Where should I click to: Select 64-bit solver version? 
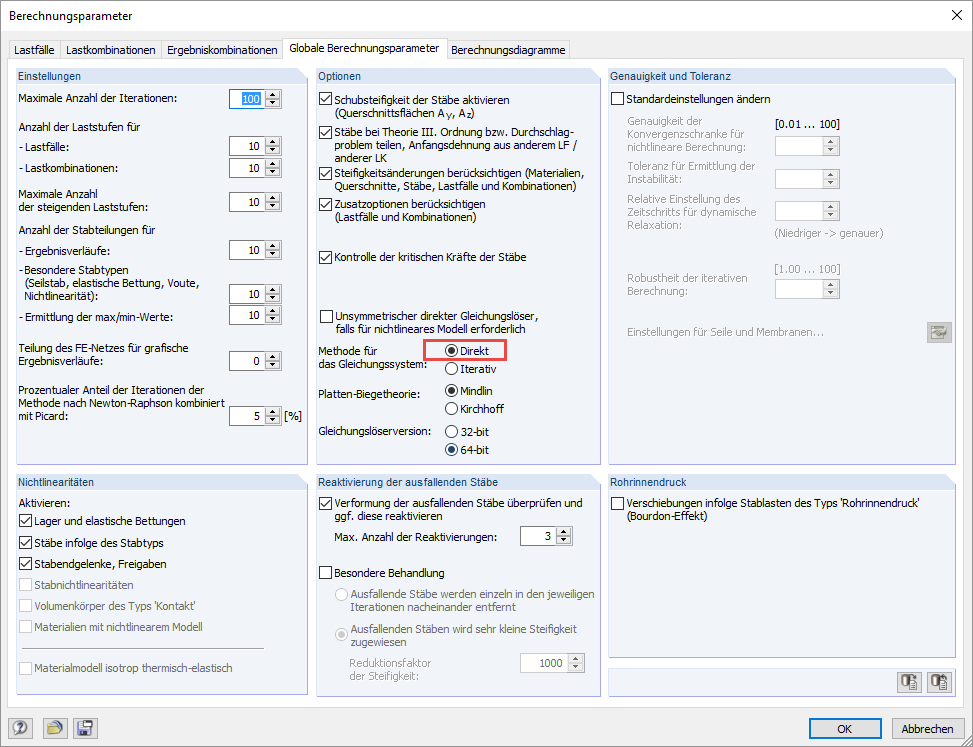pos(452,450)
